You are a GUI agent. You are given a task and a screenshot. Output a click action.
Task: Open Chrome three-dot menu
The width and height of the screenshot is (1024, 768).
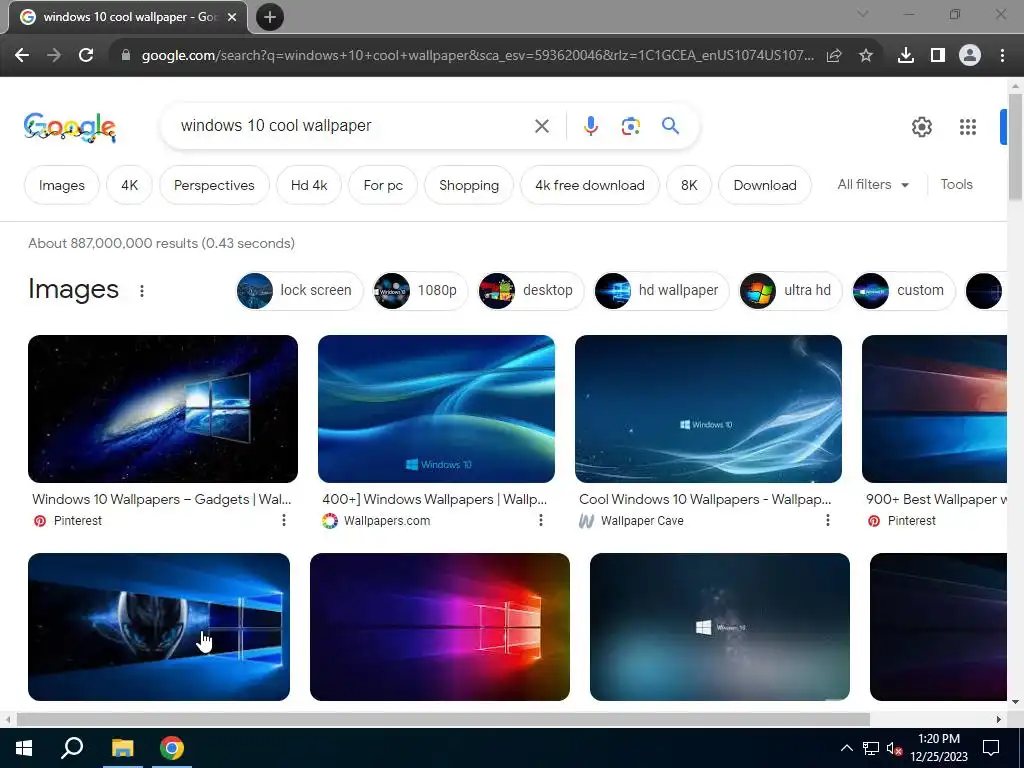pyautogui.click(x=1002, y=56)
